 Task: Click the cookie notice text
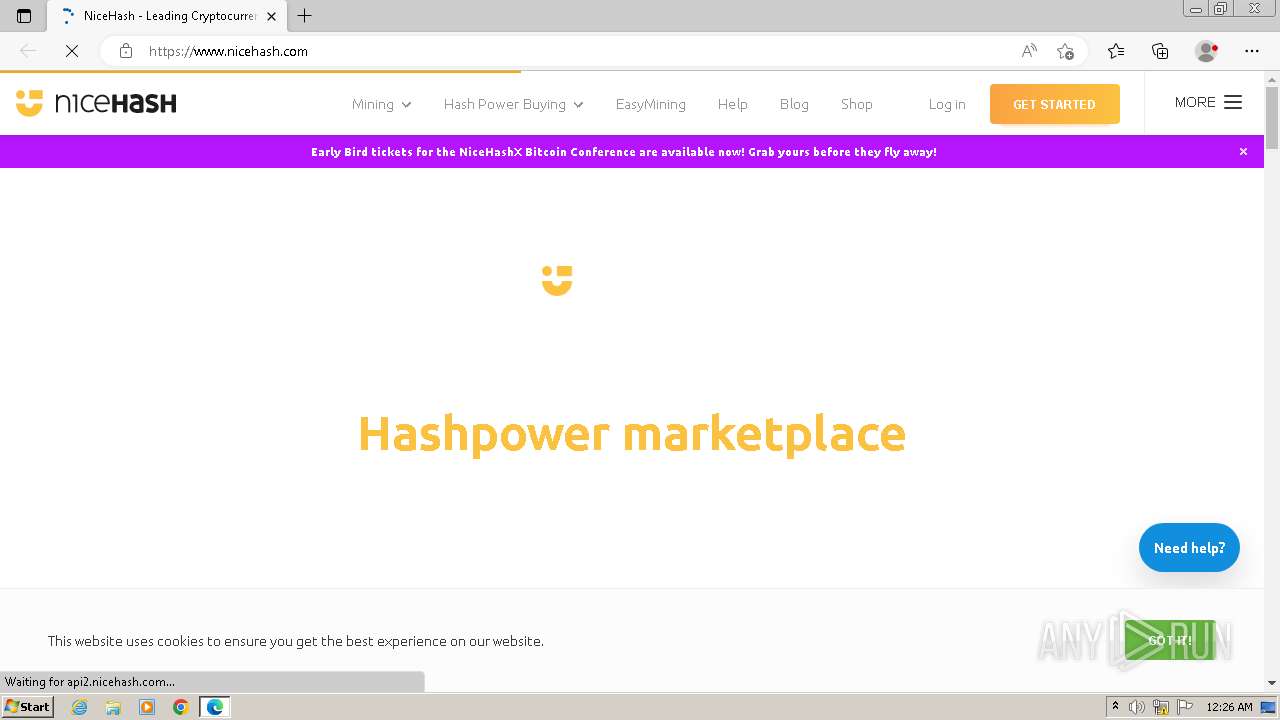click(x=296, y=641)
